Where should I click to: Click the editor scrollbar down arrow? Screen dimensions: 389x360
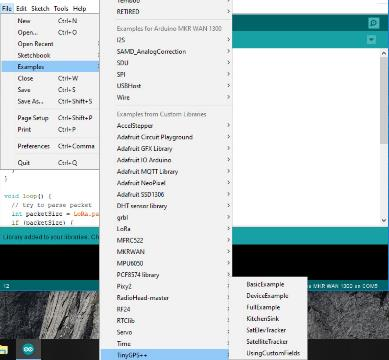[x=384, y=220]
